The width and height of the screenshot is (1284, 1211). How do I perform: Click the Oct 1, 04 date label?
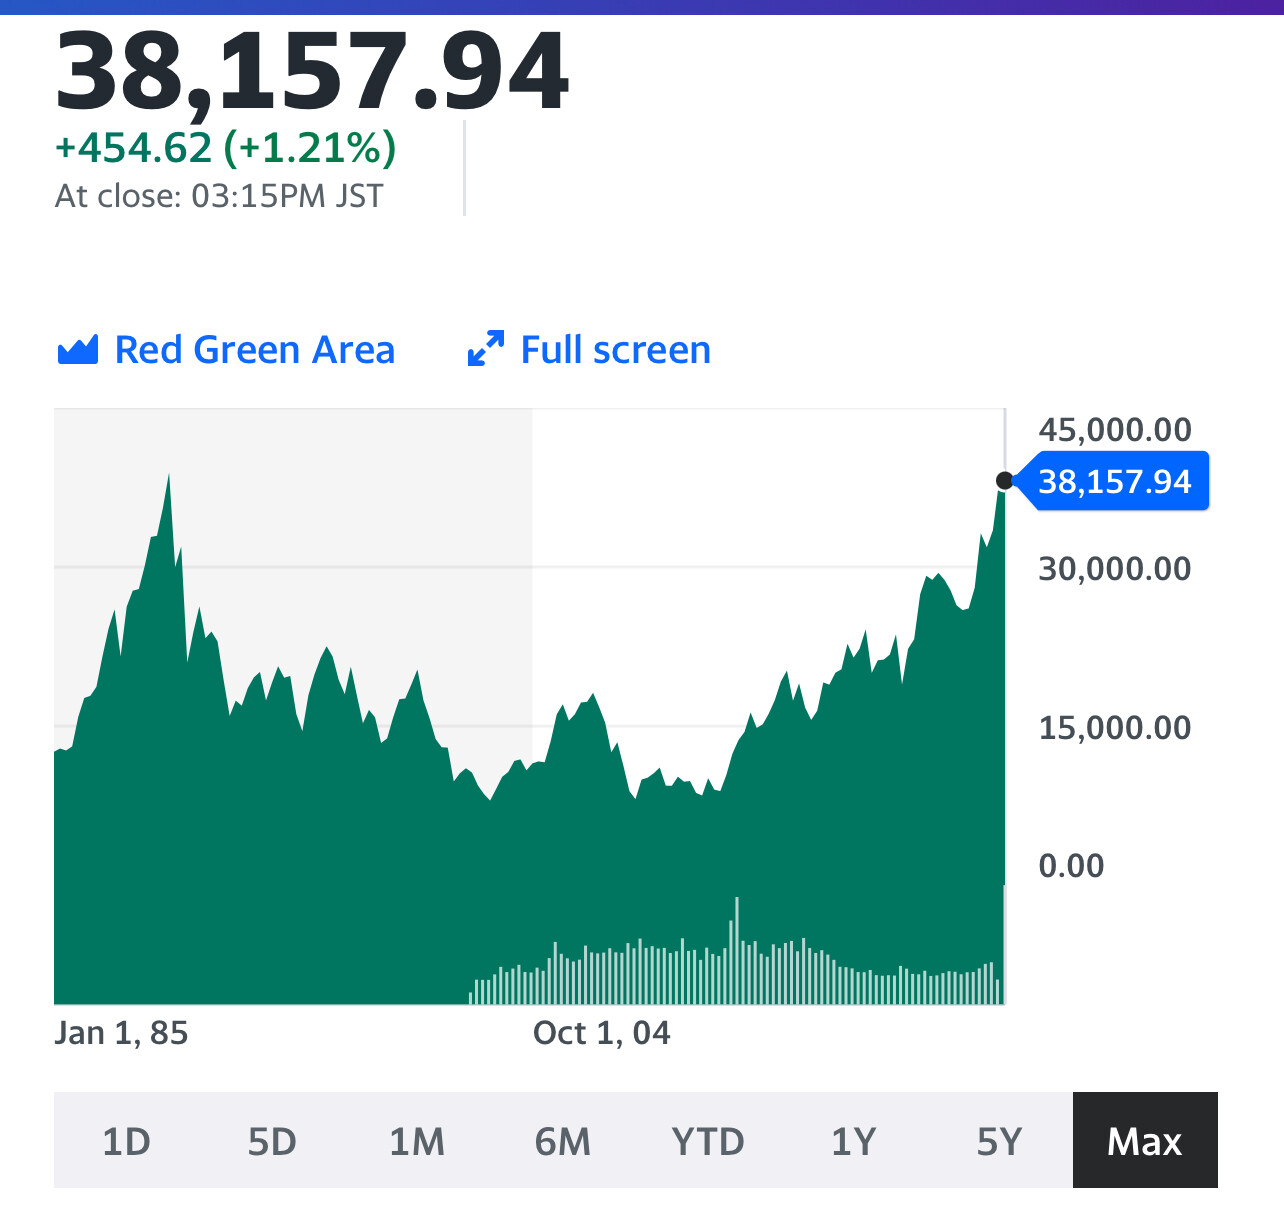pos(601,1033)
